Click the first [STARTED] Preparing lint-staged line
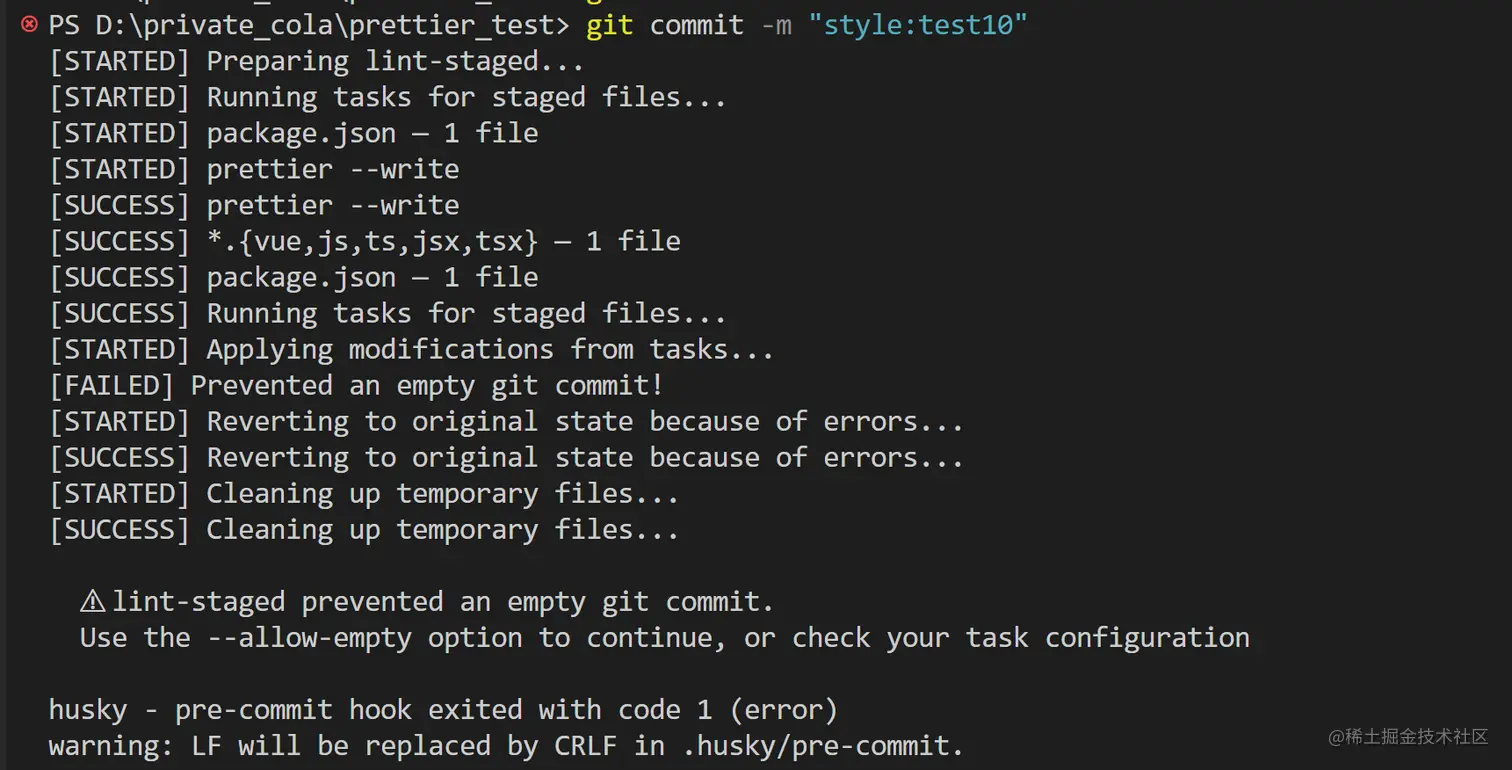1512x770 pixels. (x=316, y=62)
